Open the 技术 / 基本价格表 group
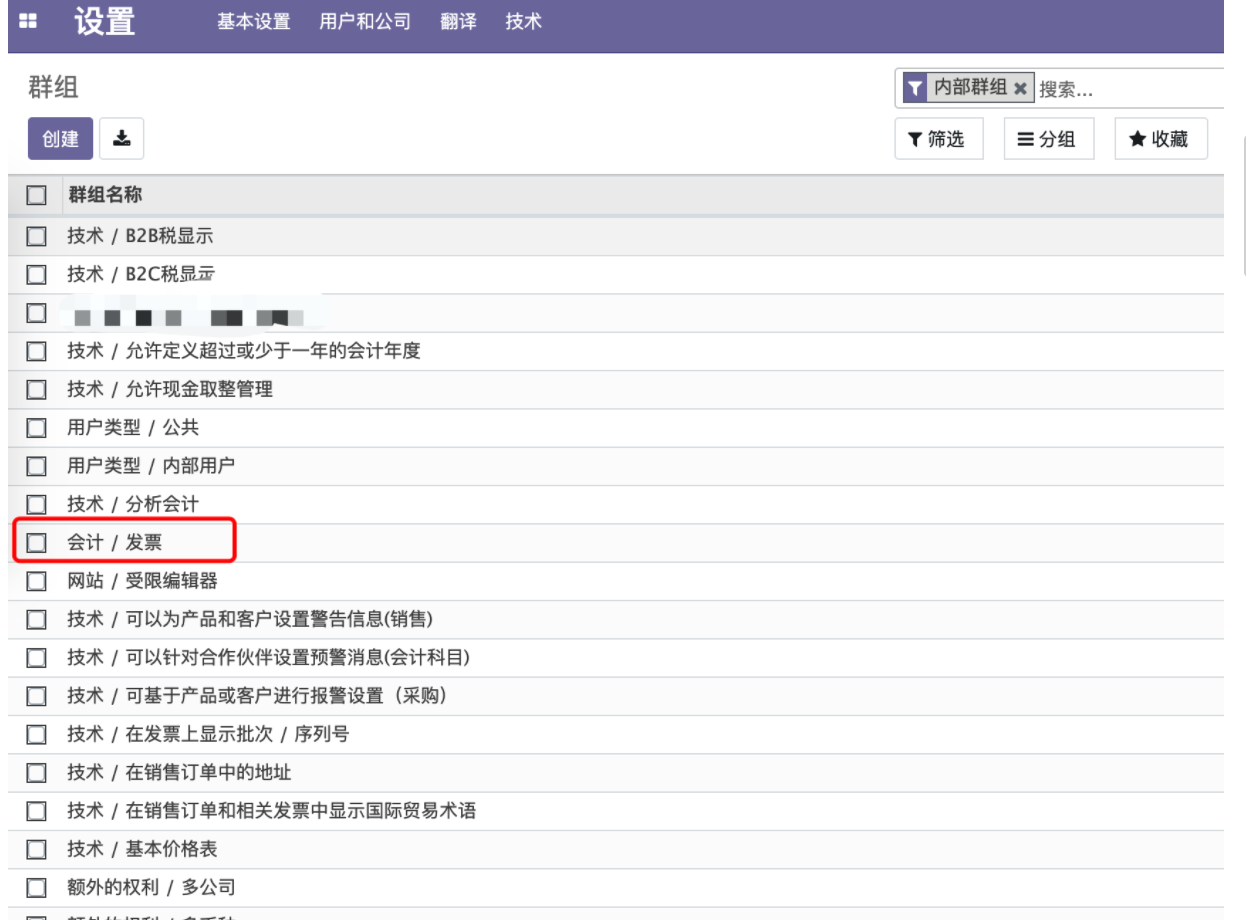Screen dimensions: 1246x920 (142, 849)
